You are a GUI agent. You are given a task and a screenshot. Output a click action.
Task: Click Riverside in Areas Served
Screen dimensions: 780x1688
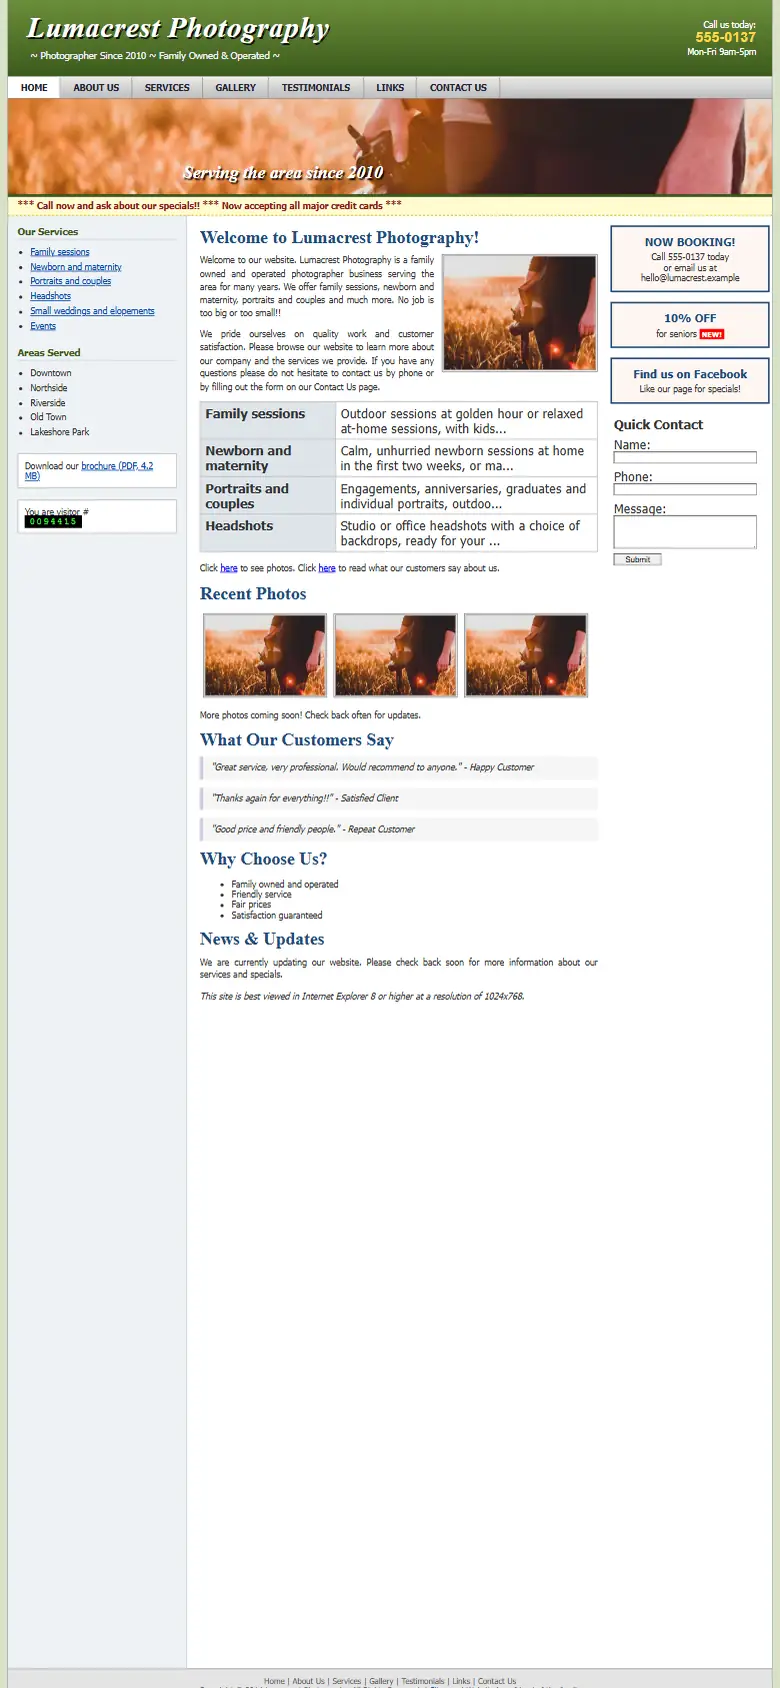coord(48,403)
